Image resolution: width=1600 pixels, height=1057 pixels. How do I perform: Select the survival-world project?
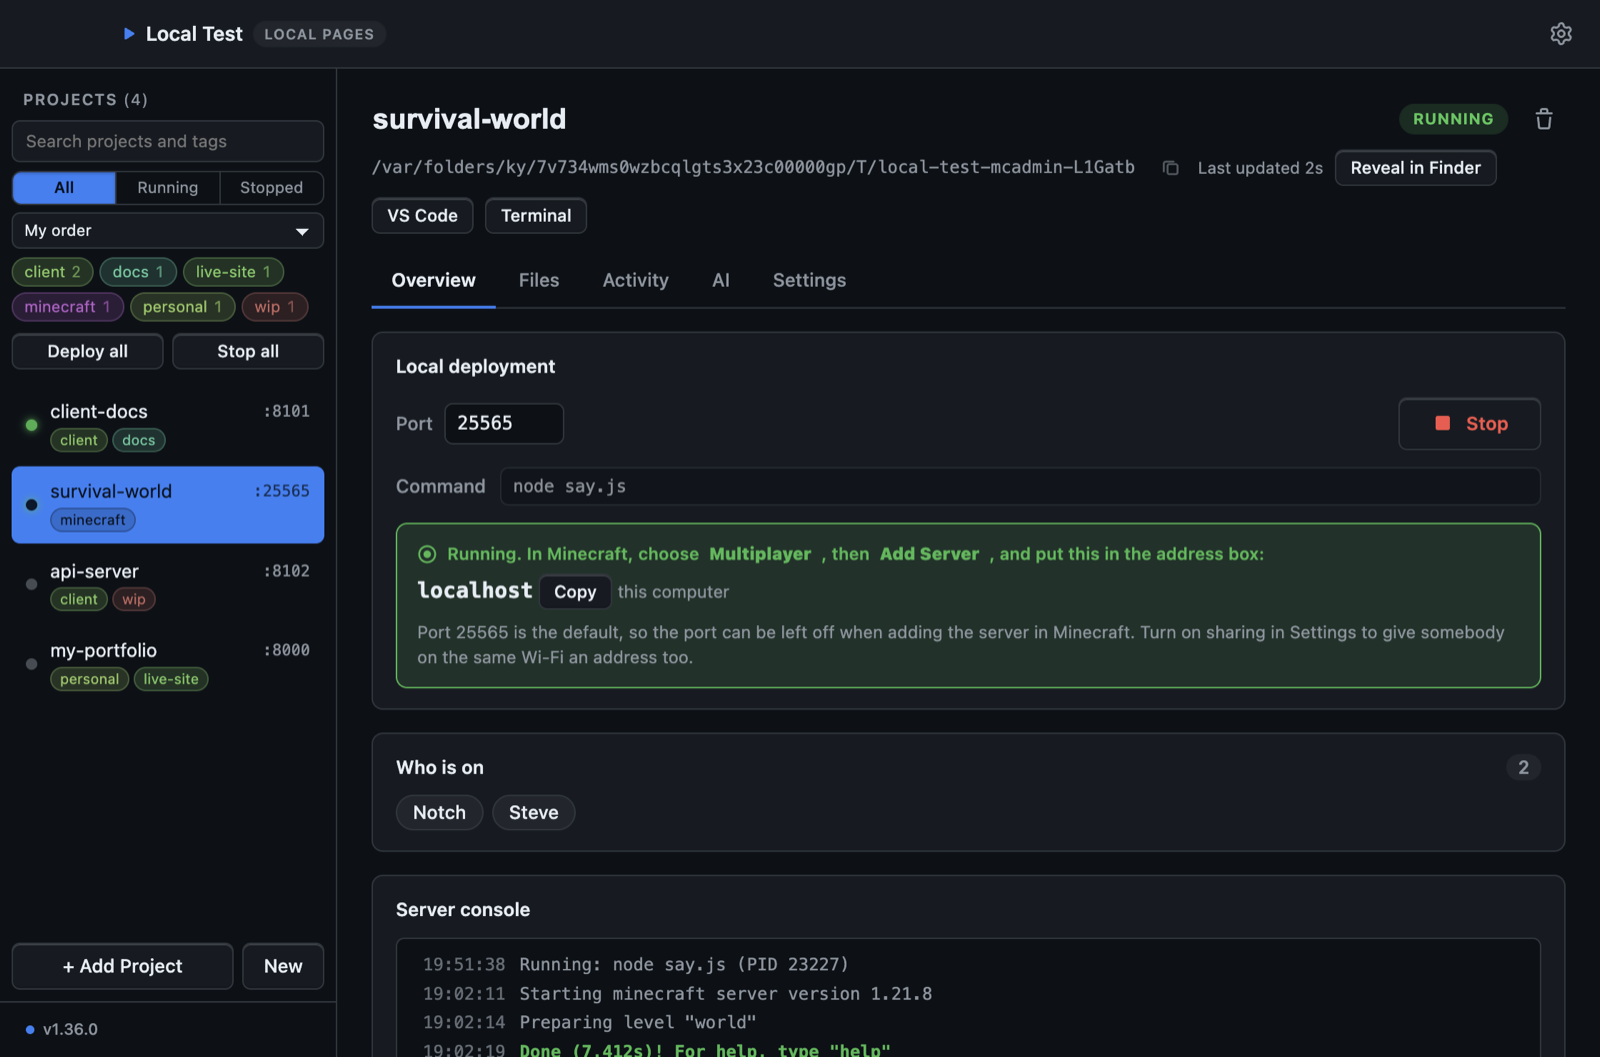(167, 505)
